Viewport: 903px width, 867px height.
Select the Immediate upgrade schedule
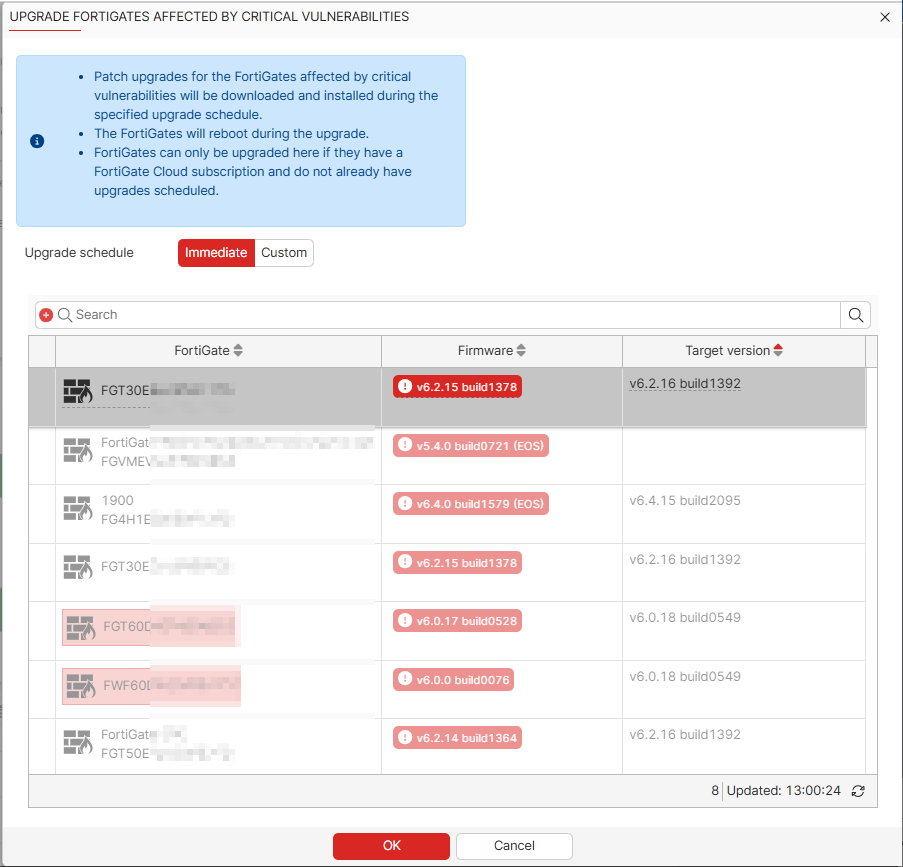point(216,253)
